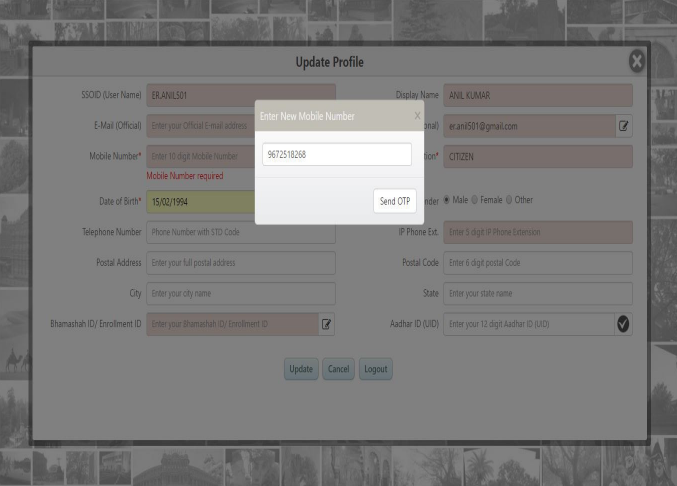Viewport: 677px width, 486px height.
Task: Select the Female gender option
Action: [x=475, y=200]
